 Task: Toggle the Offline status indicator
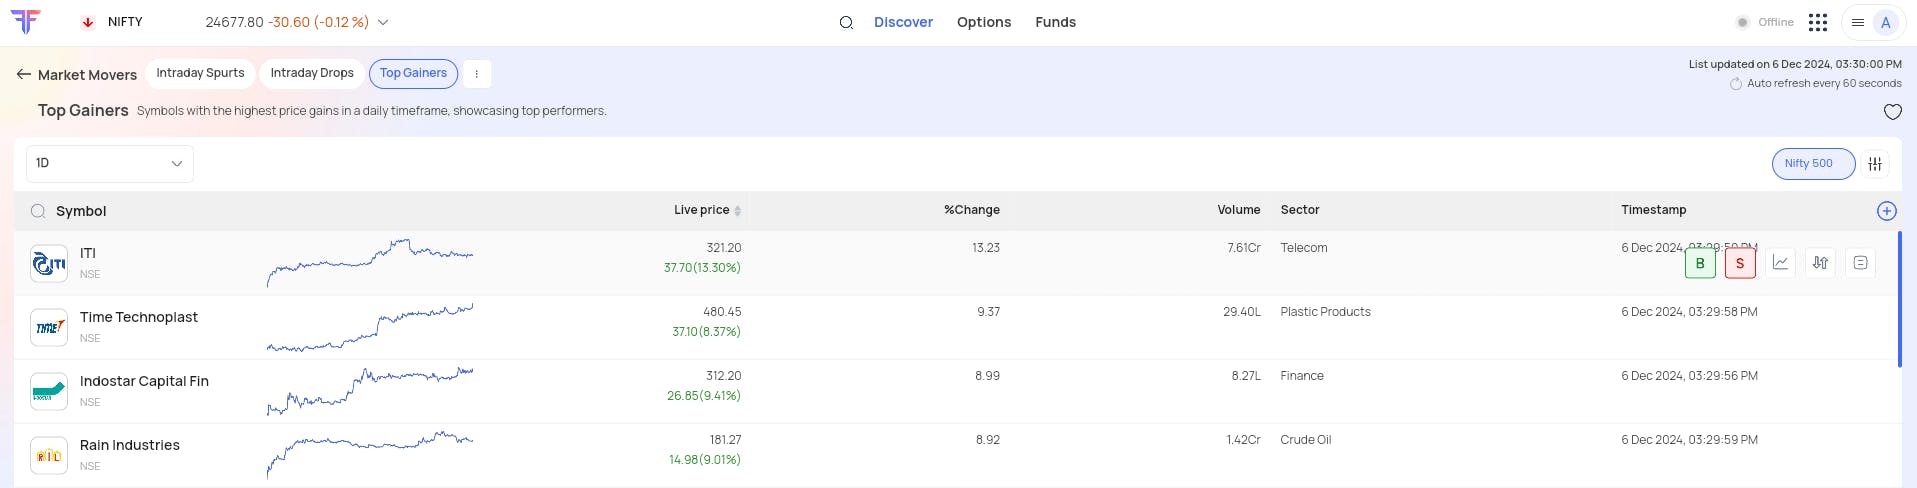(x=1766, y=22)
